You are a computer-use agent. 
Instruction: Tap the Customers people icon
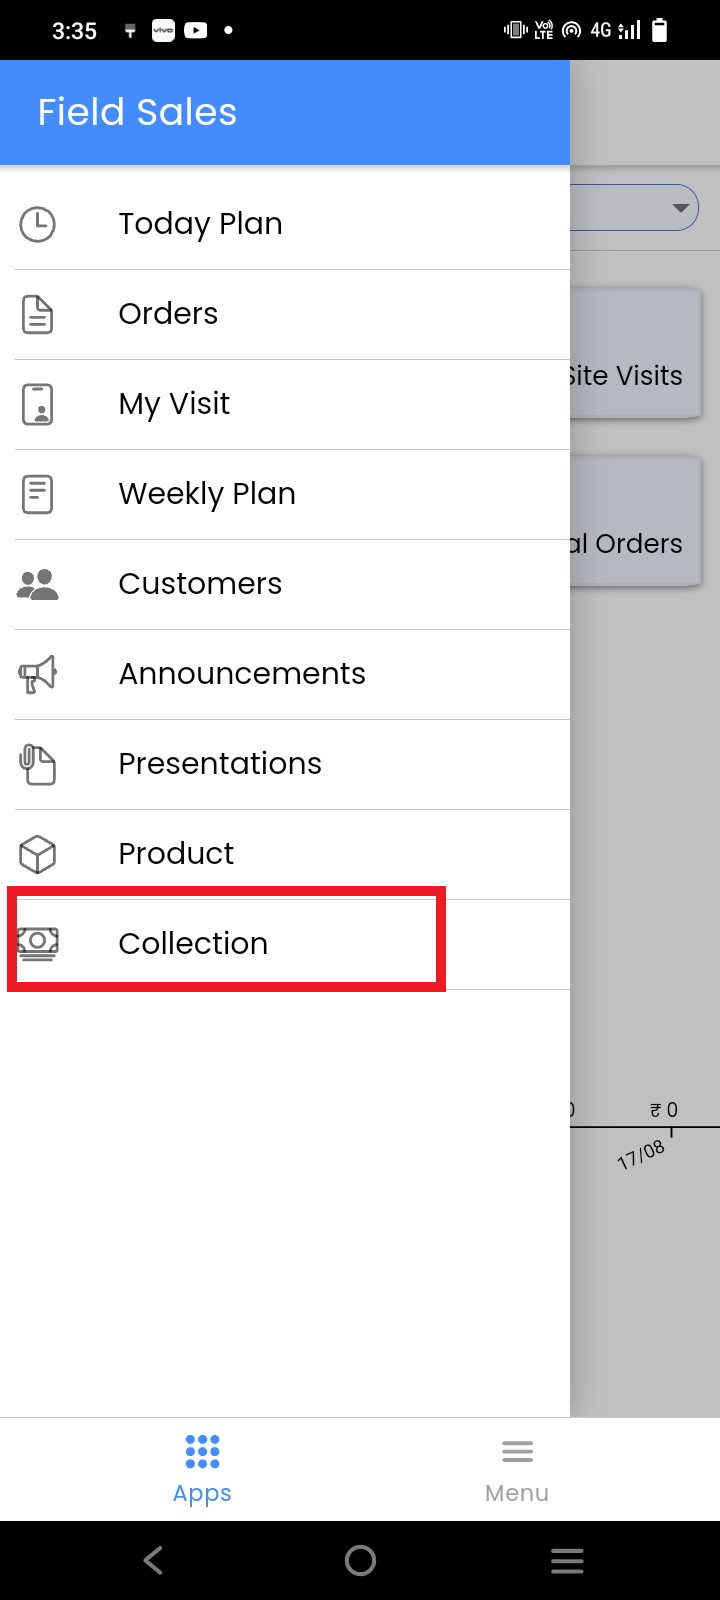click(38, 584)
